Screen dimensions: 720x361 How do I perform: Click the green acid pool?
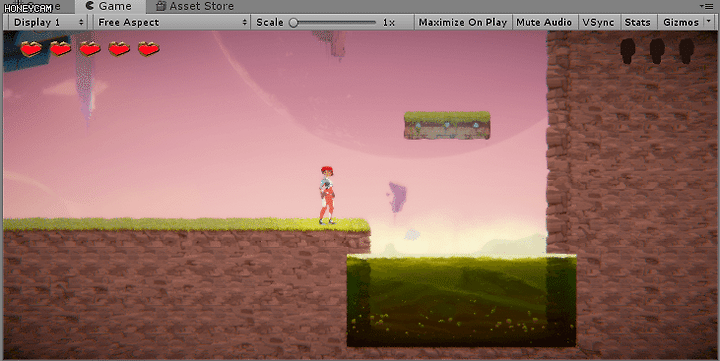tap(461, 300)
